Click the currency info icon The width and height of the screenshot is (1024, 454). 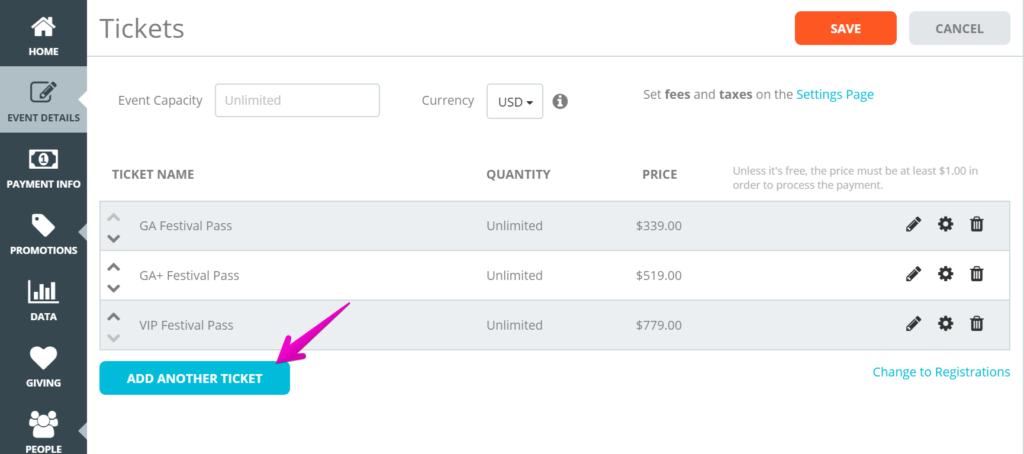pyautogui.click(x=560, y=101)
